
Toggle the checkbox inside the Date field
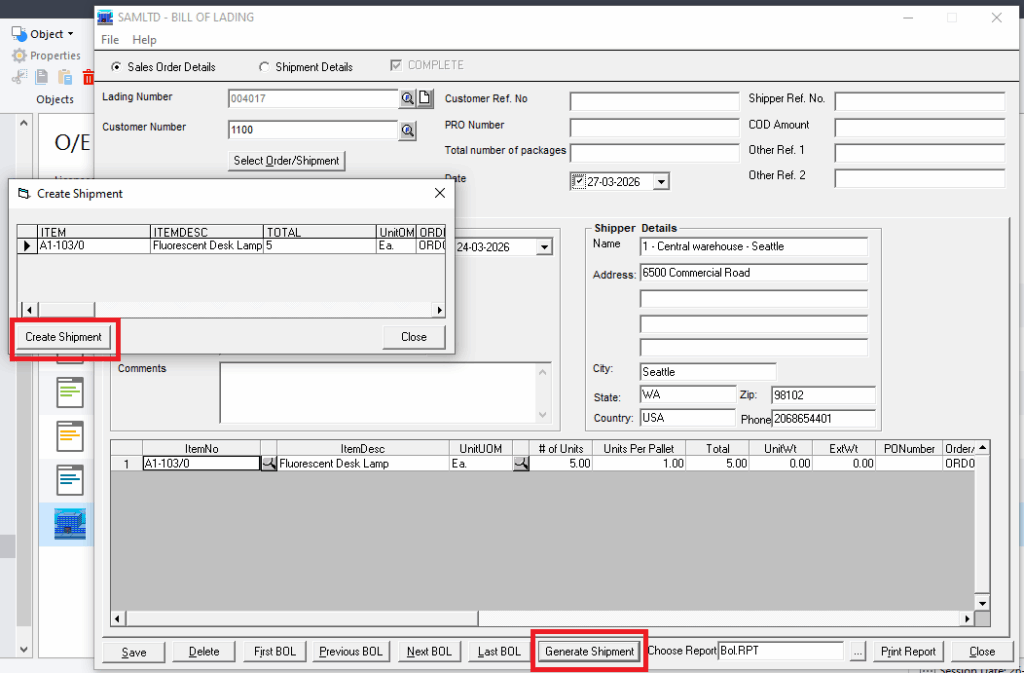578,181
